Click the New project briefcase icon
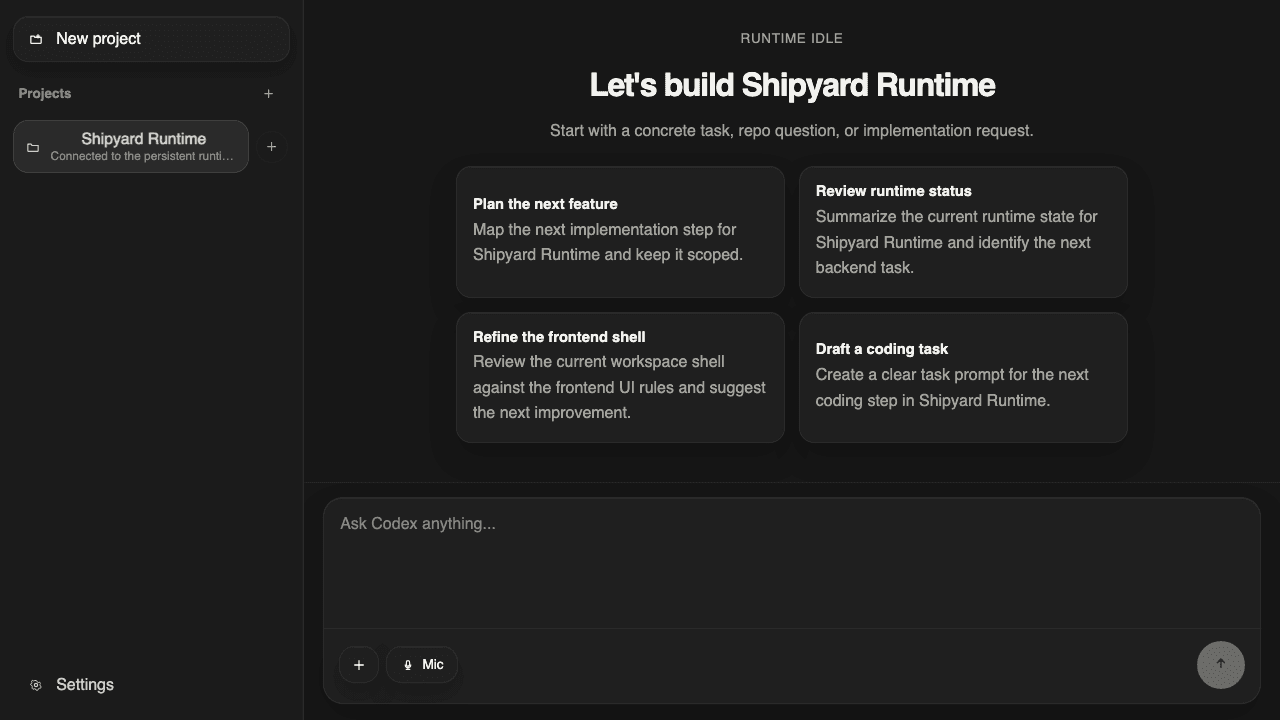The height and width of the screenshot is (720, 1280). click(36, 39)
